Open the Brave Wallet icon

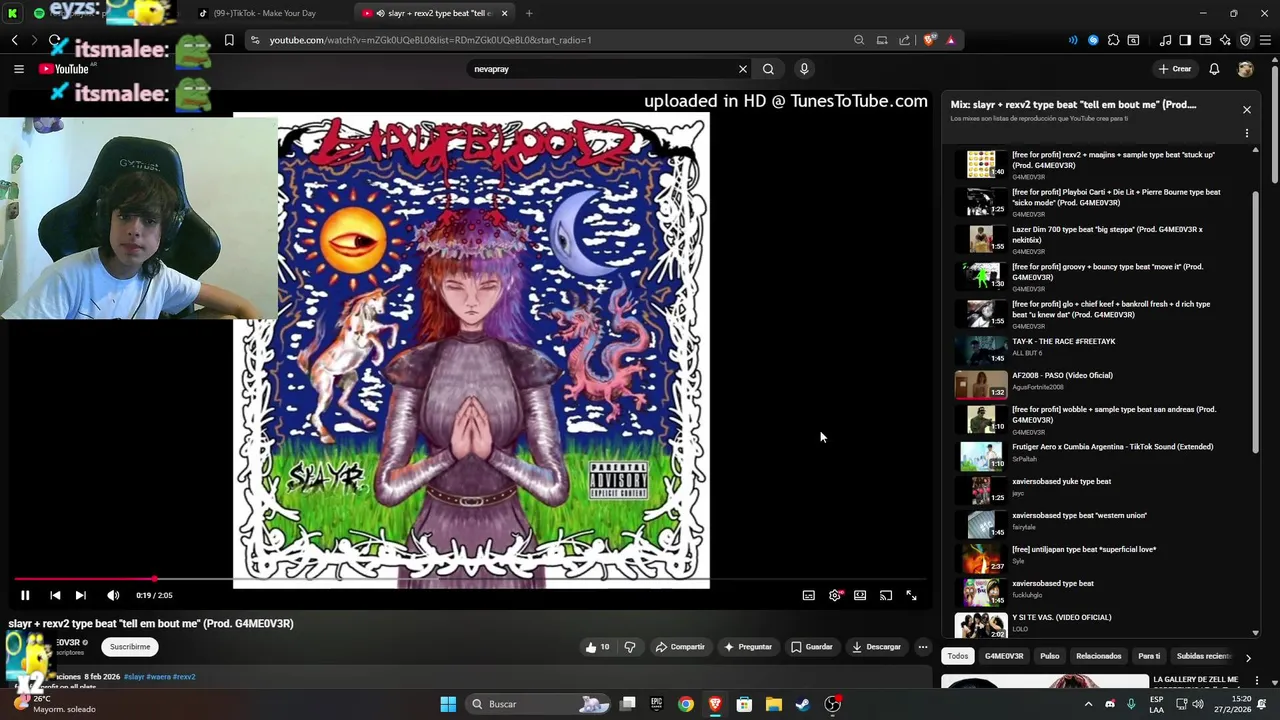point(1205,40)
